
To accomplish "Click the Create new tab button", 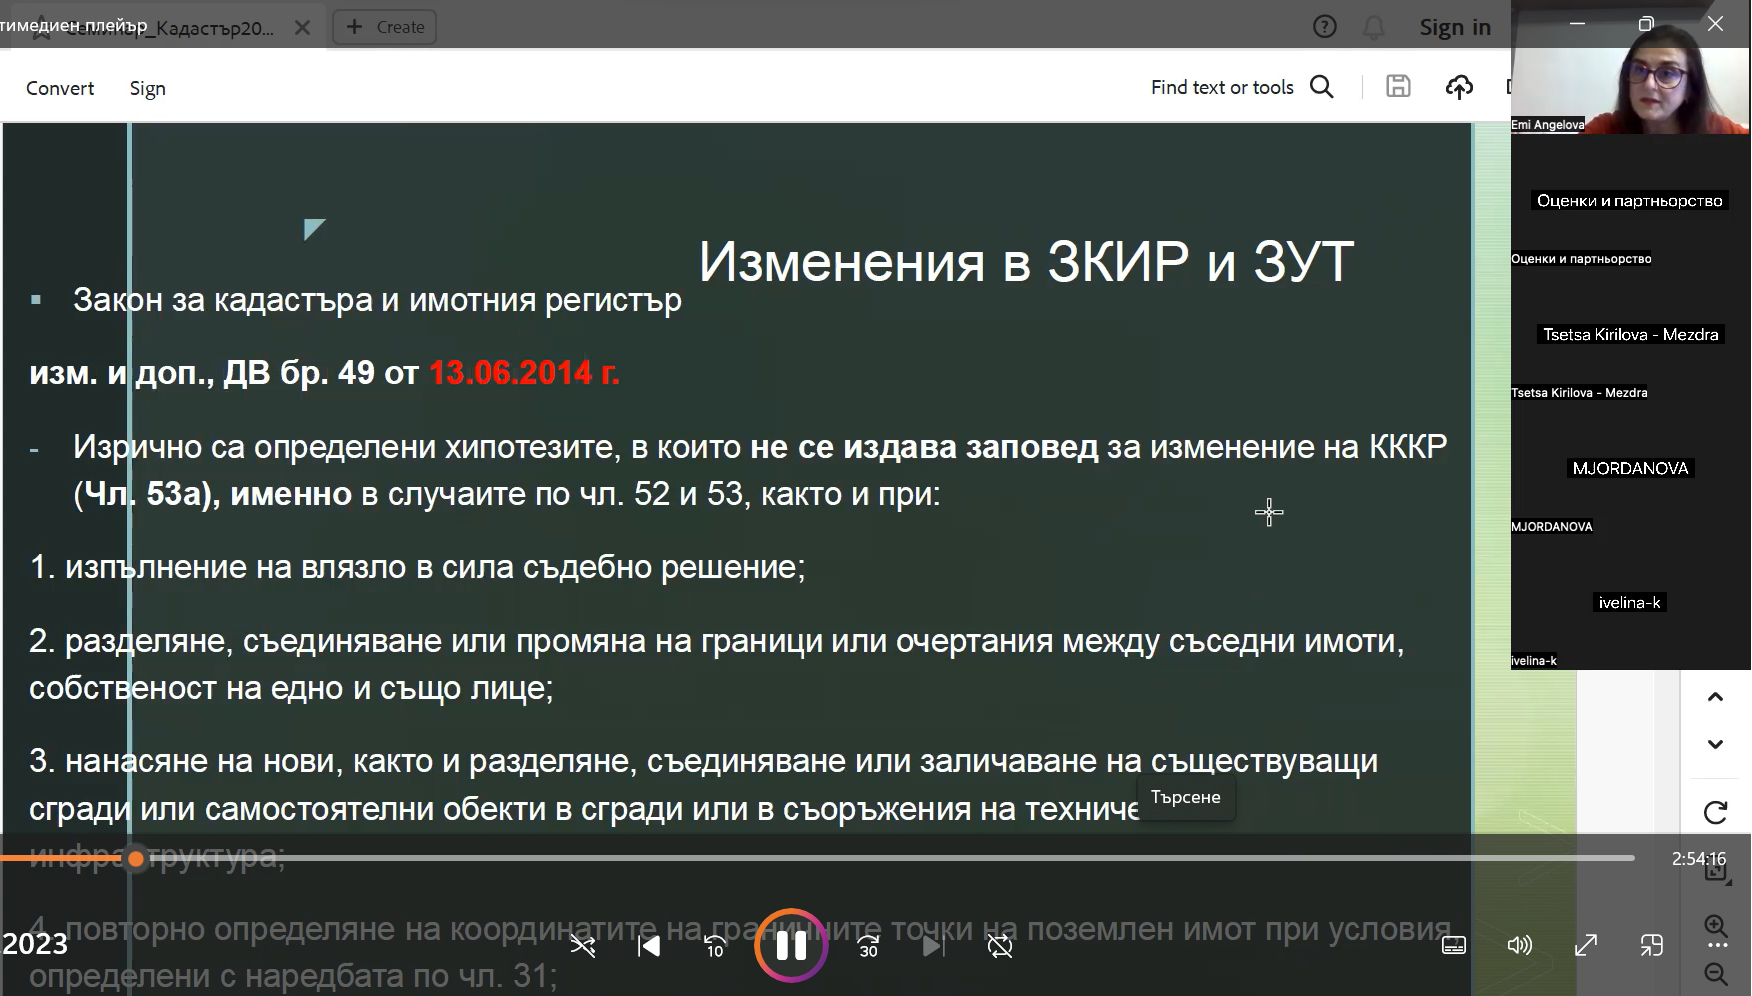I will 385,27.
